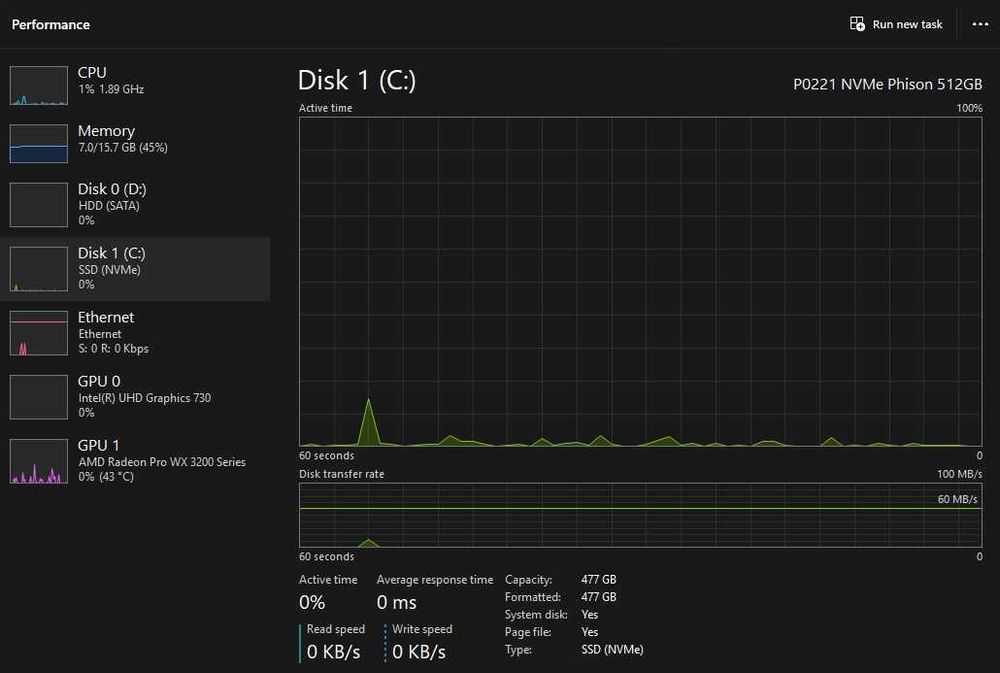The height and width of the screenshot is (673, 1000).
Task: Click the CPU label in the sidebar
Action: click(x=92, y=73)
